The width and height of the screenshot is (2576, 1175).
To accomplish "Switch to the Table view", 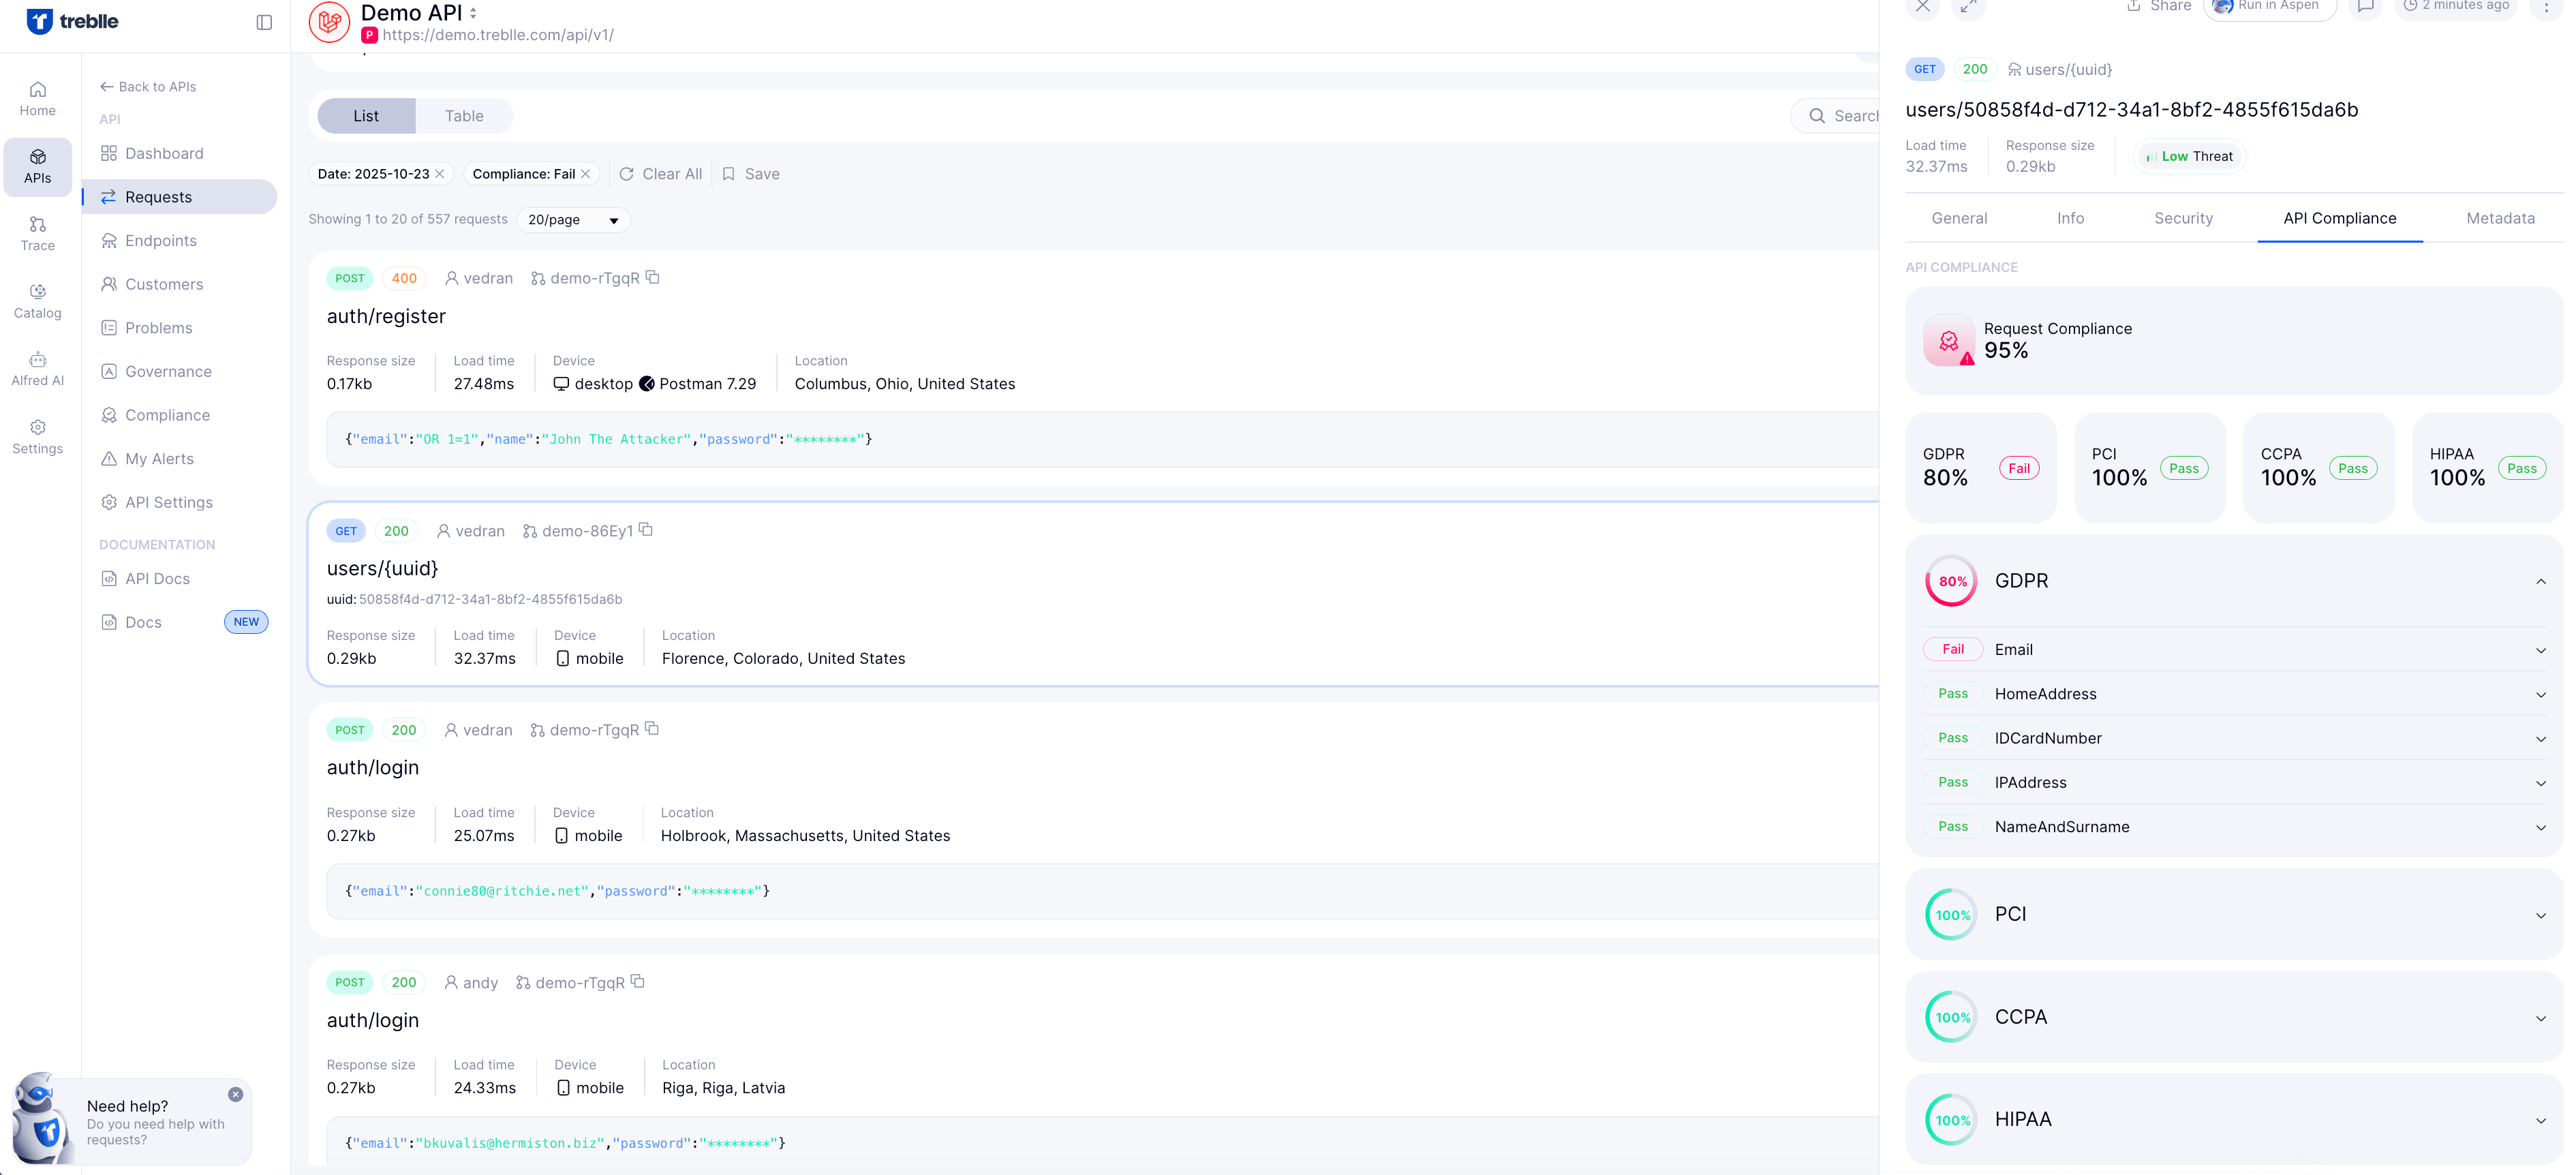I will pos(464,116).
